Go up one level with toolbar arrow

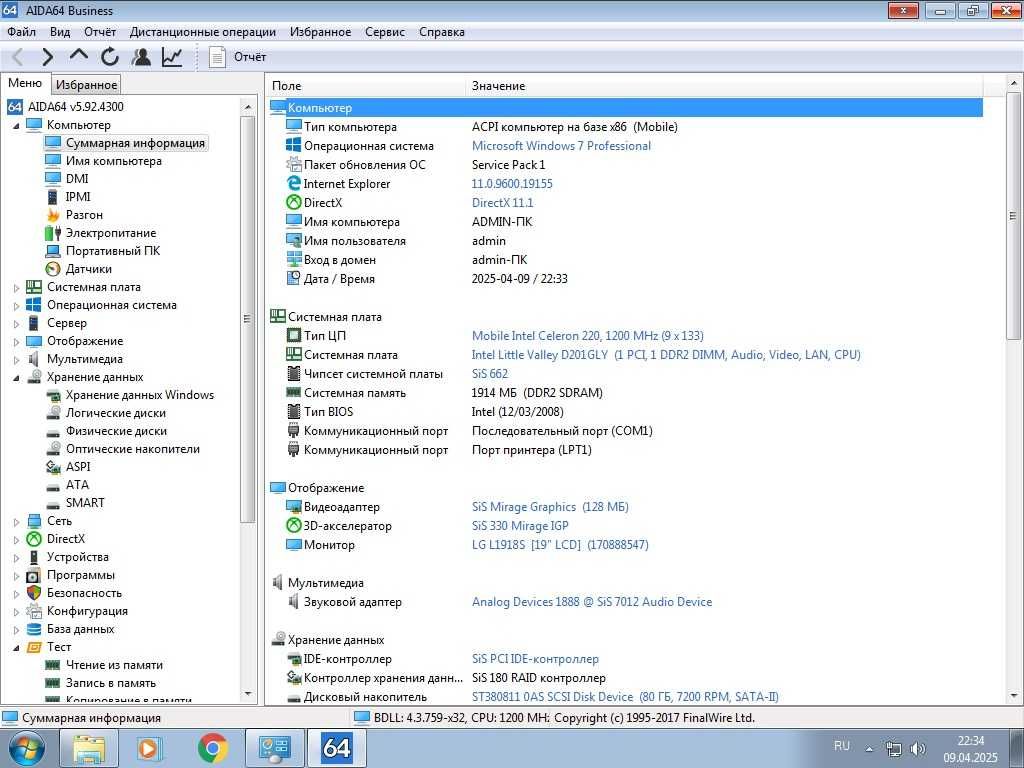point(78,57)
